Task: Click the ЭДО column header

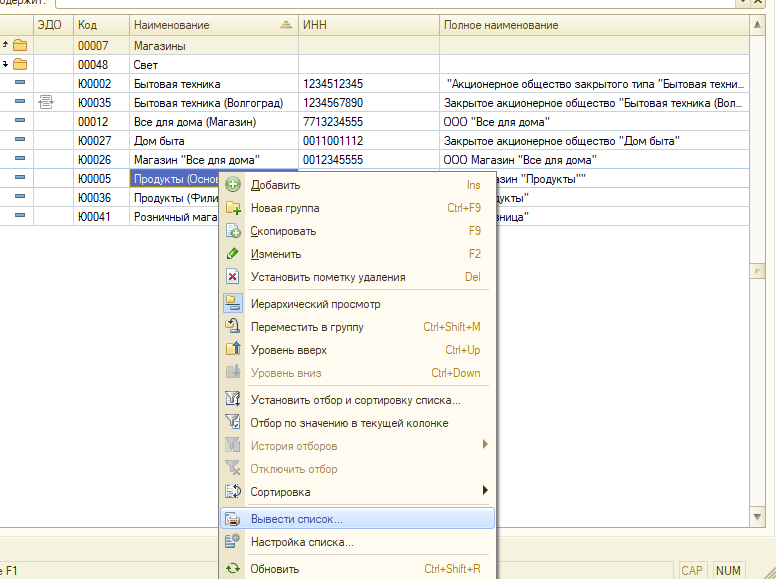Action: [53, 25]
